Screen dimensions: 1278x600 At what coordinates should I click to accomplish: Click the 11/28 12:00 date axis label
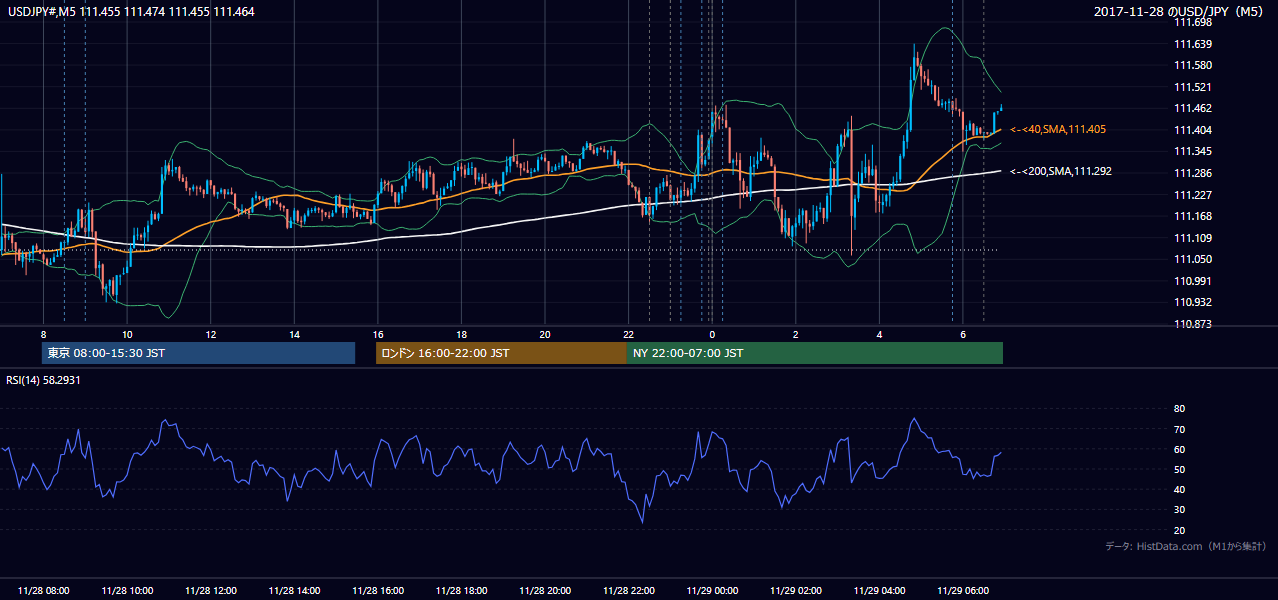click(211, 591)
